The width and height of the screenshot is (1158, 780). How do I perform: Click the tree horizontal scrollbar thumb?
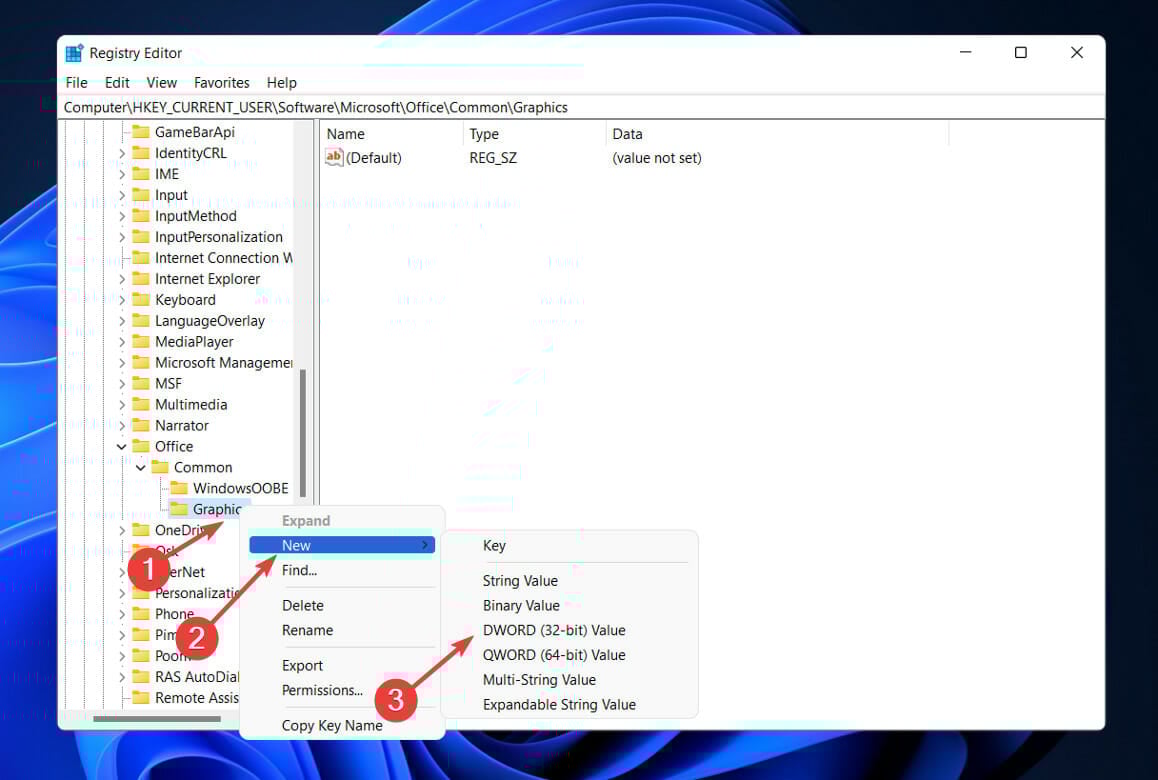point(157,719)
